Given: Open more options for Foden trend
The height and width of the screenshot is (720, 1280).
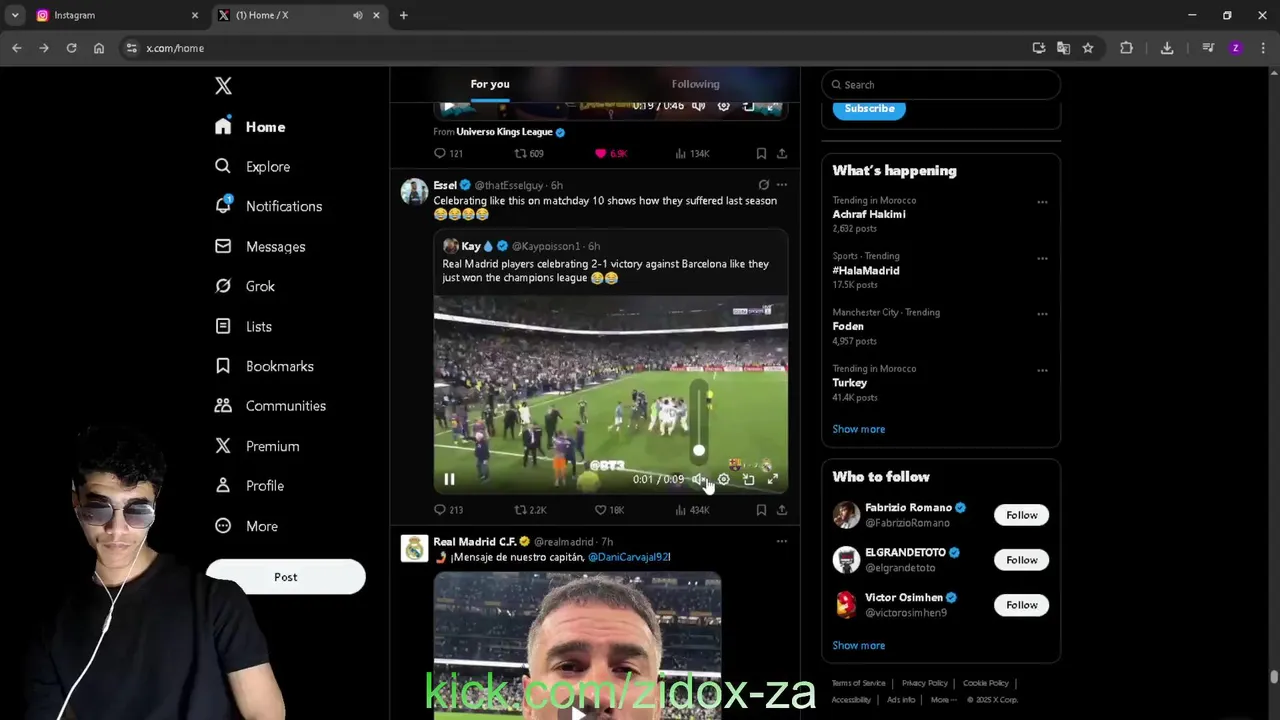Looking at the screenshot, I should 1042,314.
